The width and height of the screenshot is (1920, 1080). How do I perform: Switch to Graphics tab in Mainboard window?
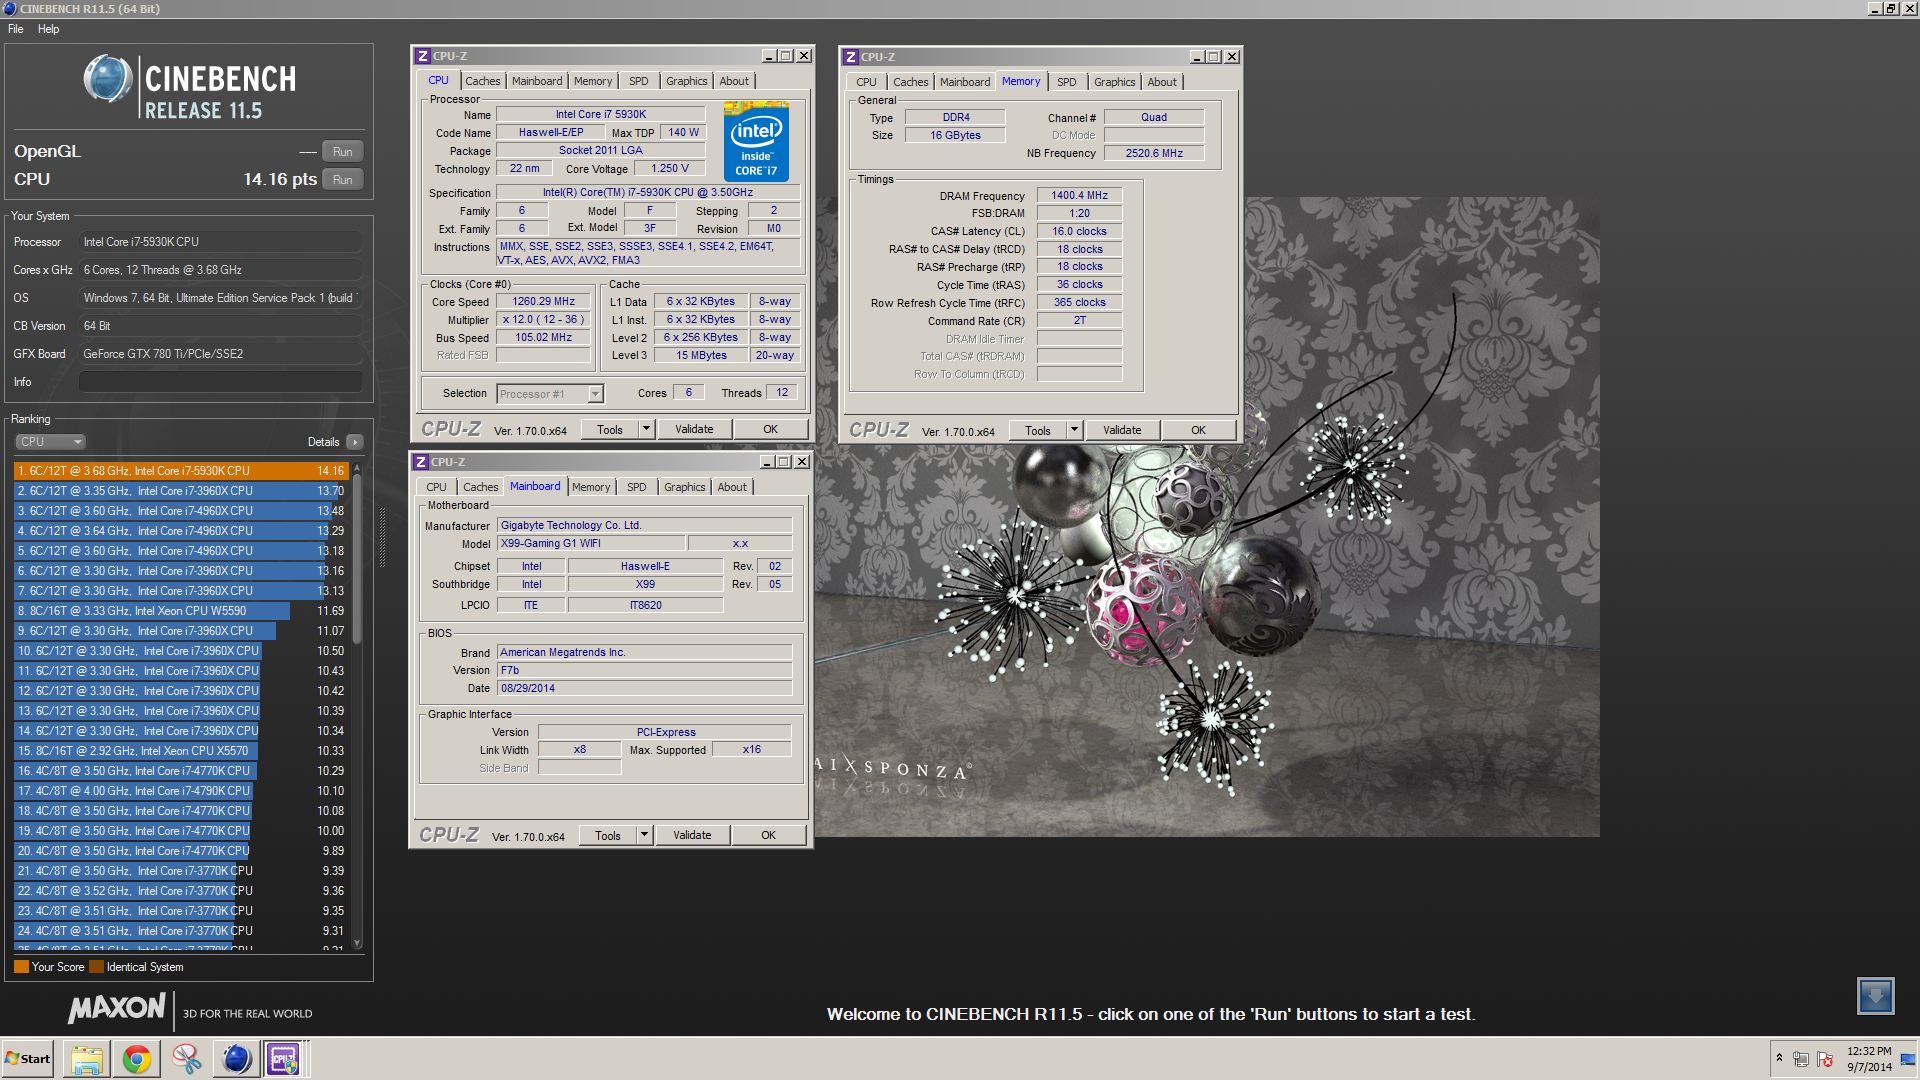click(684, 487)
